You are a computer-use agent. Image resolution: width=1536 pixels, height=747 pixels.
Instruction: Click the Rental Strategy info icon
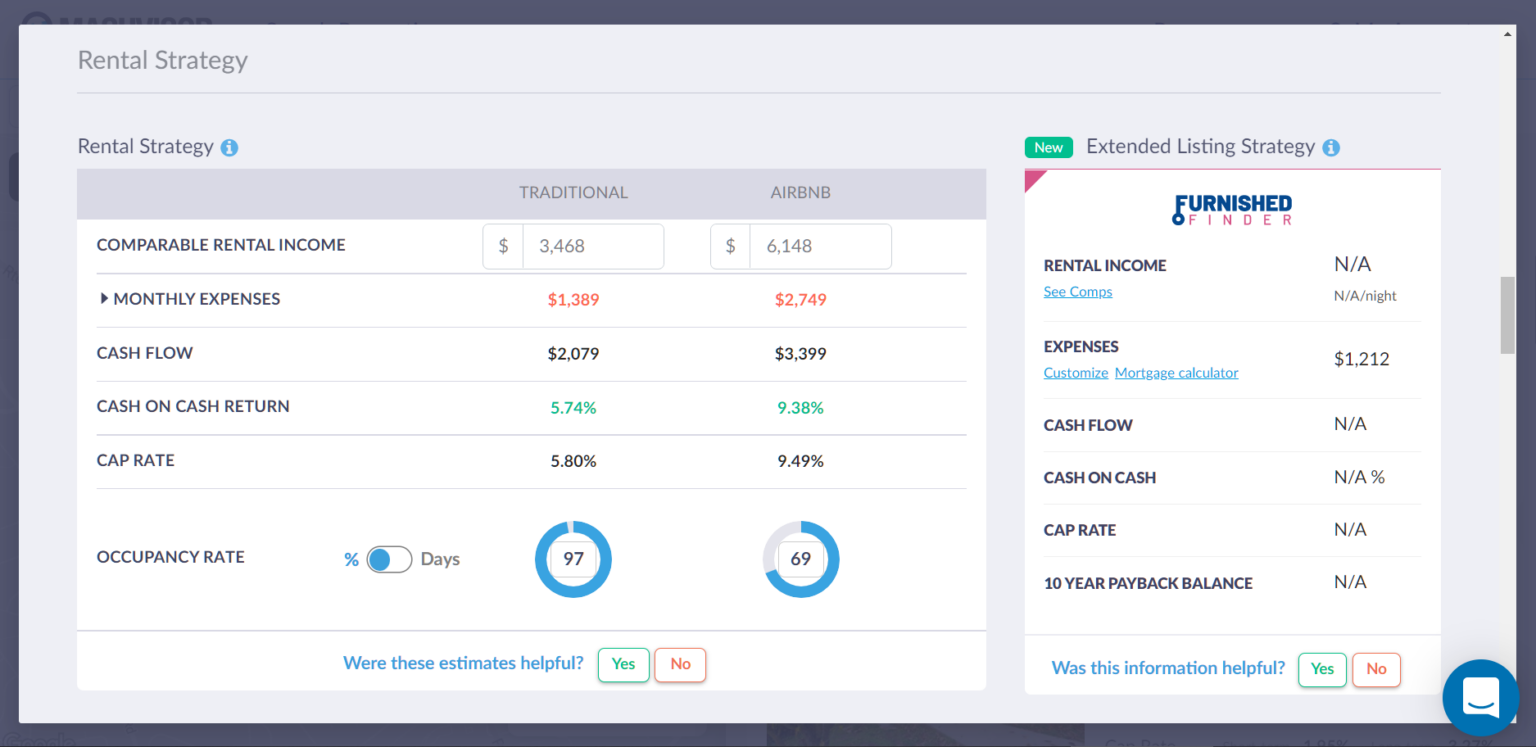point(229,147)
